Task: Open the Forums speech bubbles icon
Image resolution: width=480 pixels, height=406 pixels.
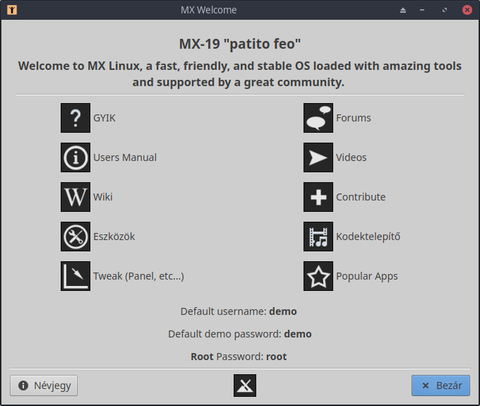Action: [318, 118]
